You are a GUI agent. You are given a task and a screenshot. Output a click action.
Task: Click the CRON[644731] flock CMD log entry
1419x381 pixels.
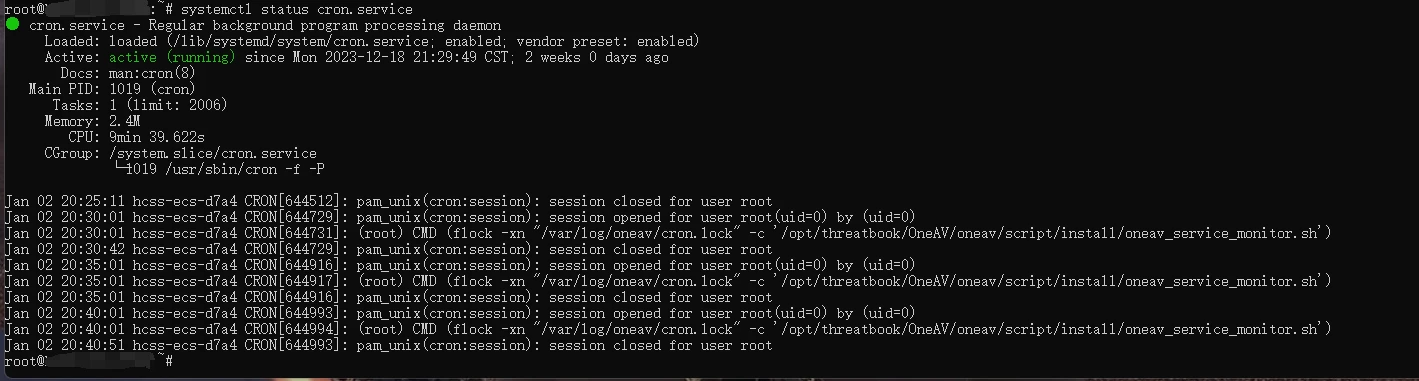pos(668,233)
